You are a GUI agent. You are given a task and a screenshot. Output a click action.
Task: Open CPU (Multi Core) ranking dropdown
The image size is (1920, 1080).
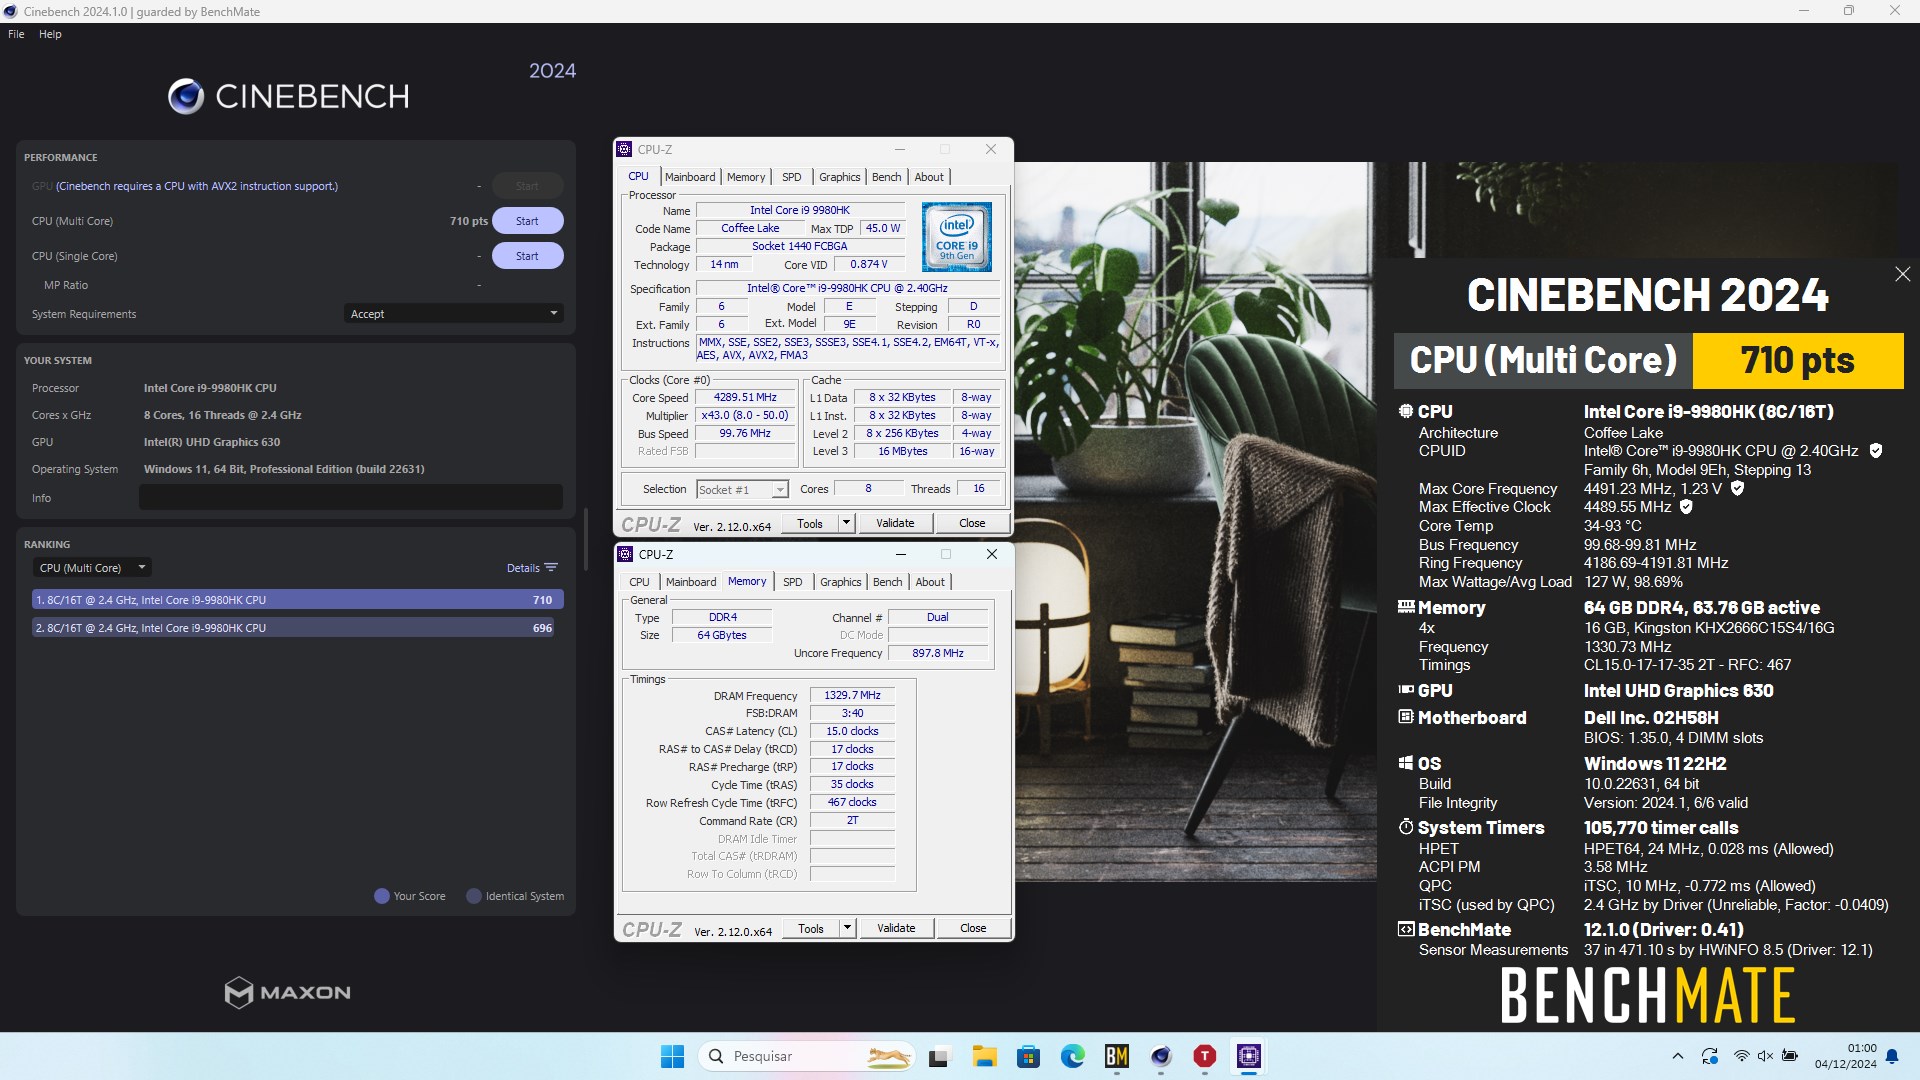click(x=91, y=568)
